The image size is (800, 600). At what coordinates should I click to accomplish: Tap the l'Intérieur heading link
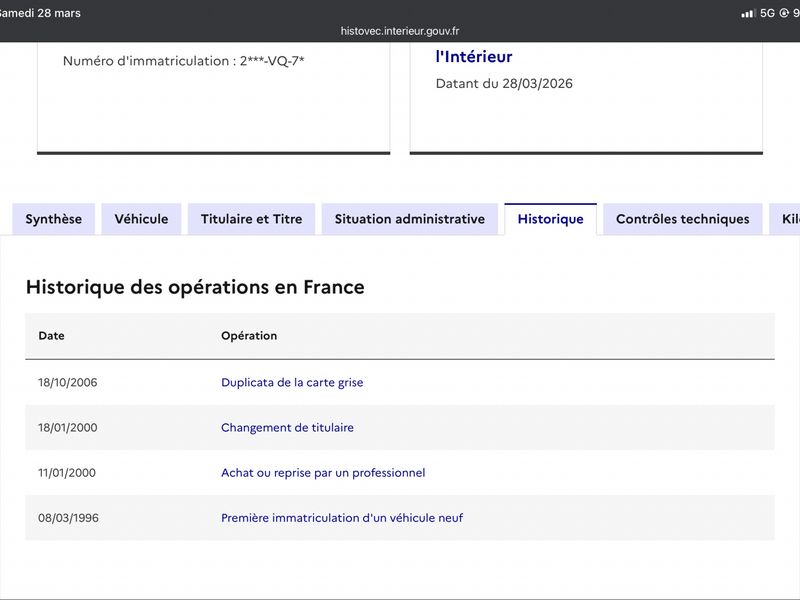tap(474, 57)
